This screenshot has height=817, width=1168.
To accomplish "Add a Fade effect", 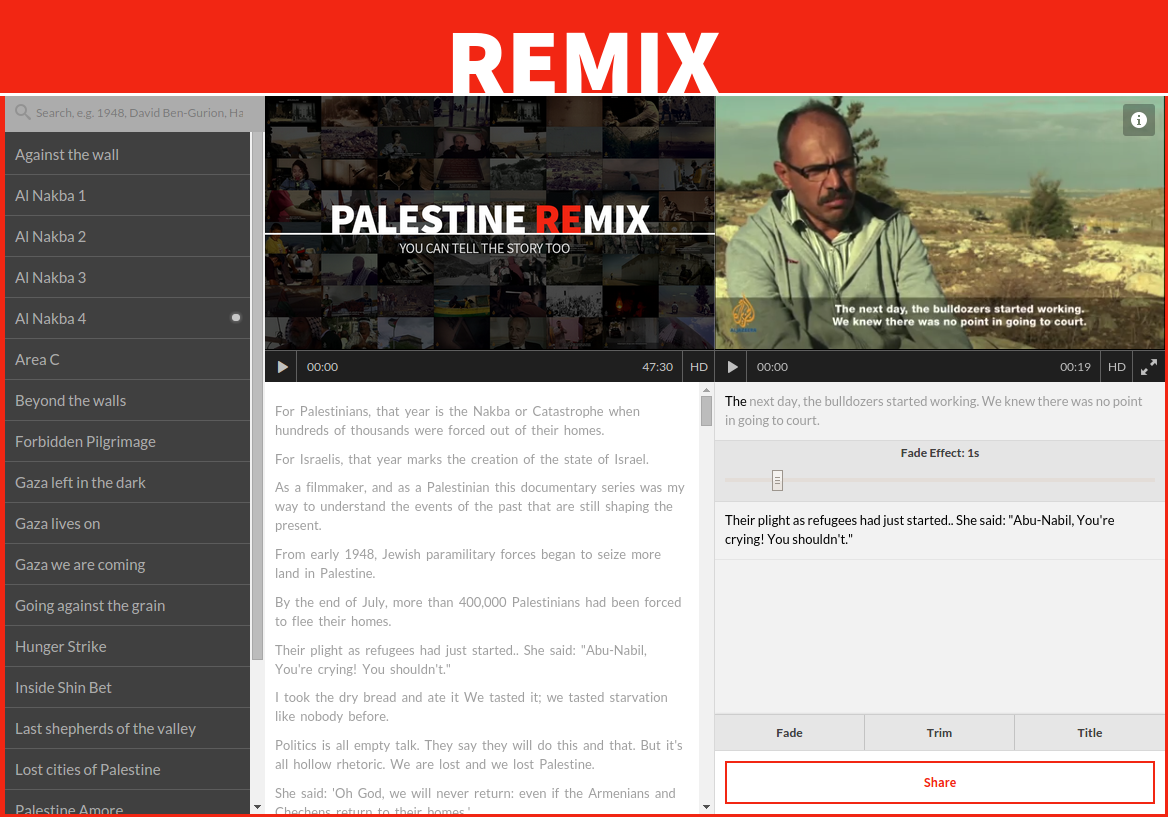I will (789, 733).
